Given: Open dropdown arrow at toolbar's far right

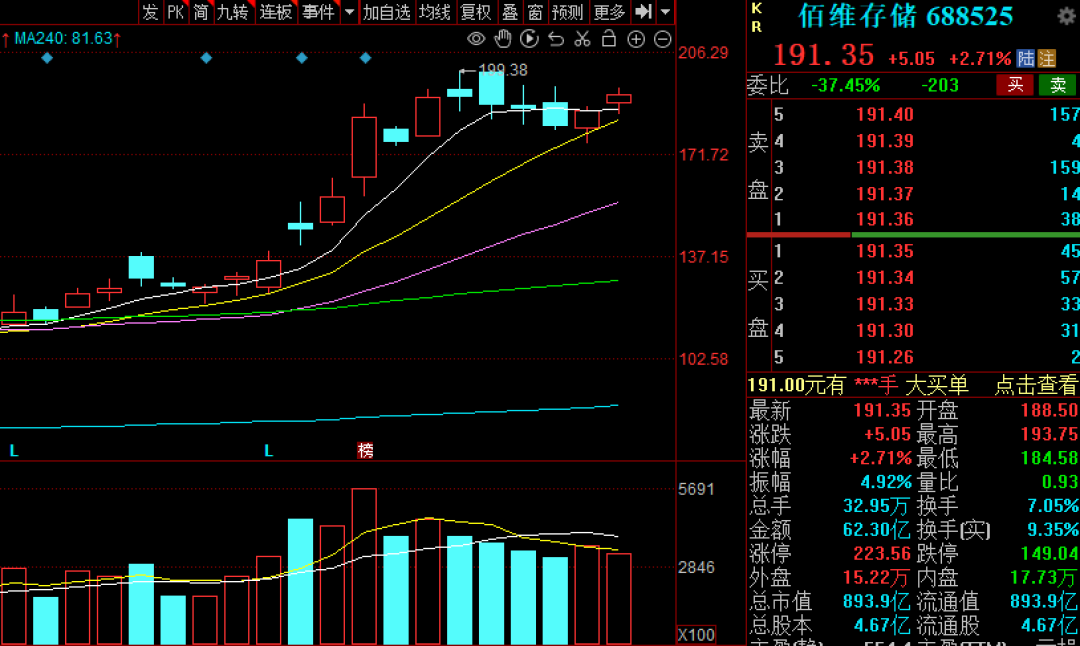Looking at the screenshot, I should [x=665, y=12].
